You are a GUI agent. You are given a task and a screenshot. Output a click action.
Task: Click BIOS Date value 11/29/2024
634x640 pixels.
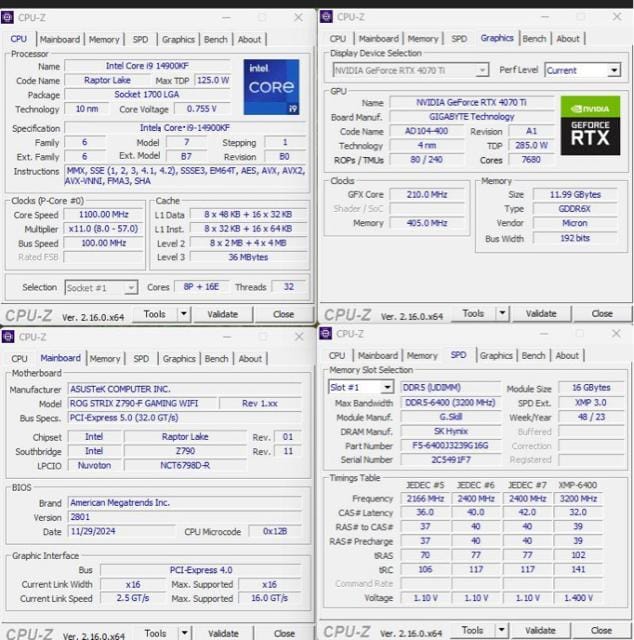pos(121,531)
